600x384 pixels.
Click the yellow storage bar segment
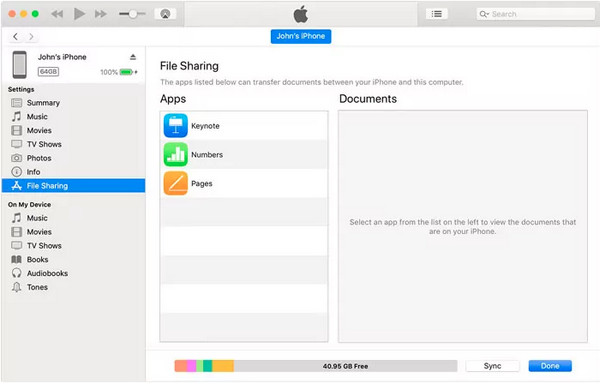(223, 366)
